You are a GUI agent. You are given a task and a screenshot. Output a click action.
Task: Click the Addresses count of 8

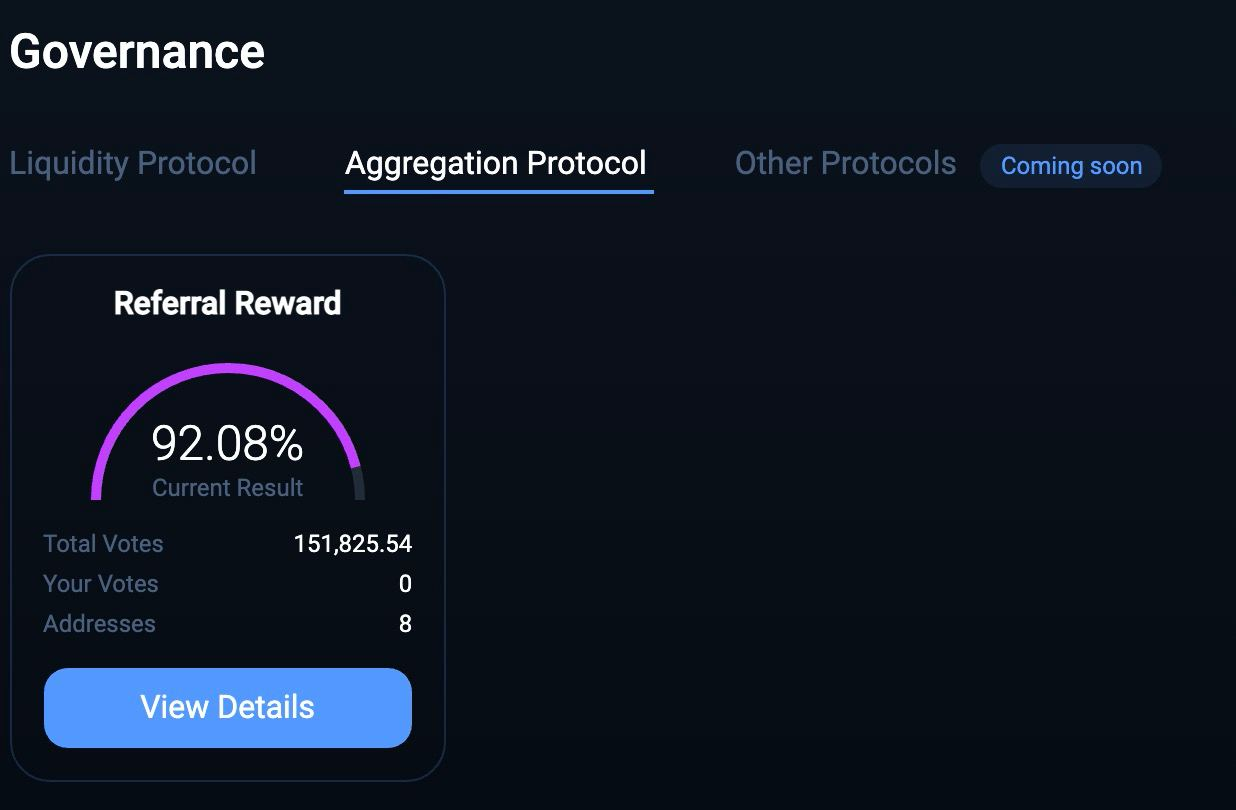405,624
